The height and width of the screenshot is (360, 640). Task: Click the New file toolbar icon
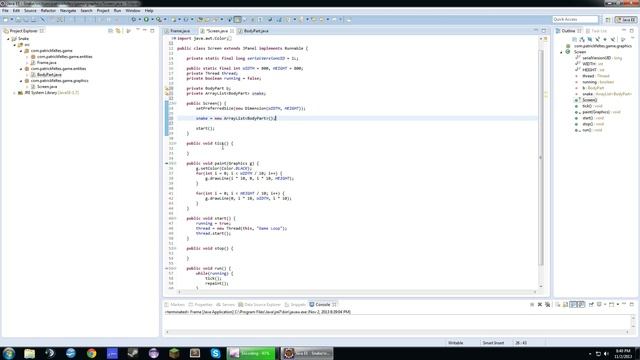(x=5, y=19)
